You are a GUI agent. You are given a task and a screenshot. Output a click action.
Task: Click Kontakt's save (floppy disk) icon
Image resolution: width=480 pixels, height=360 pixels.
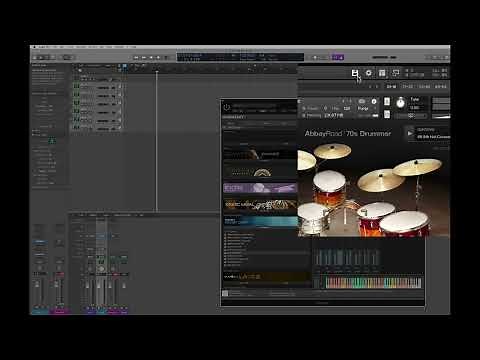tap(355, 73)
